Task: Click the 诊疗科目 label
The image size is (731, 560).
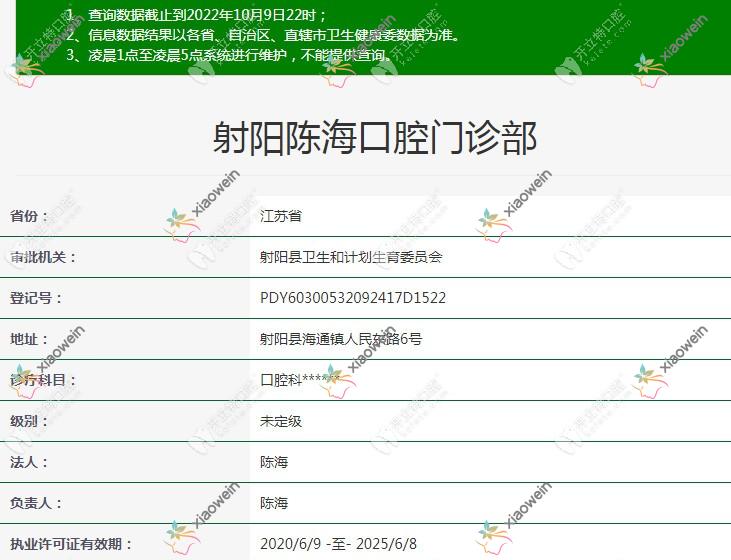Action: 43,380
